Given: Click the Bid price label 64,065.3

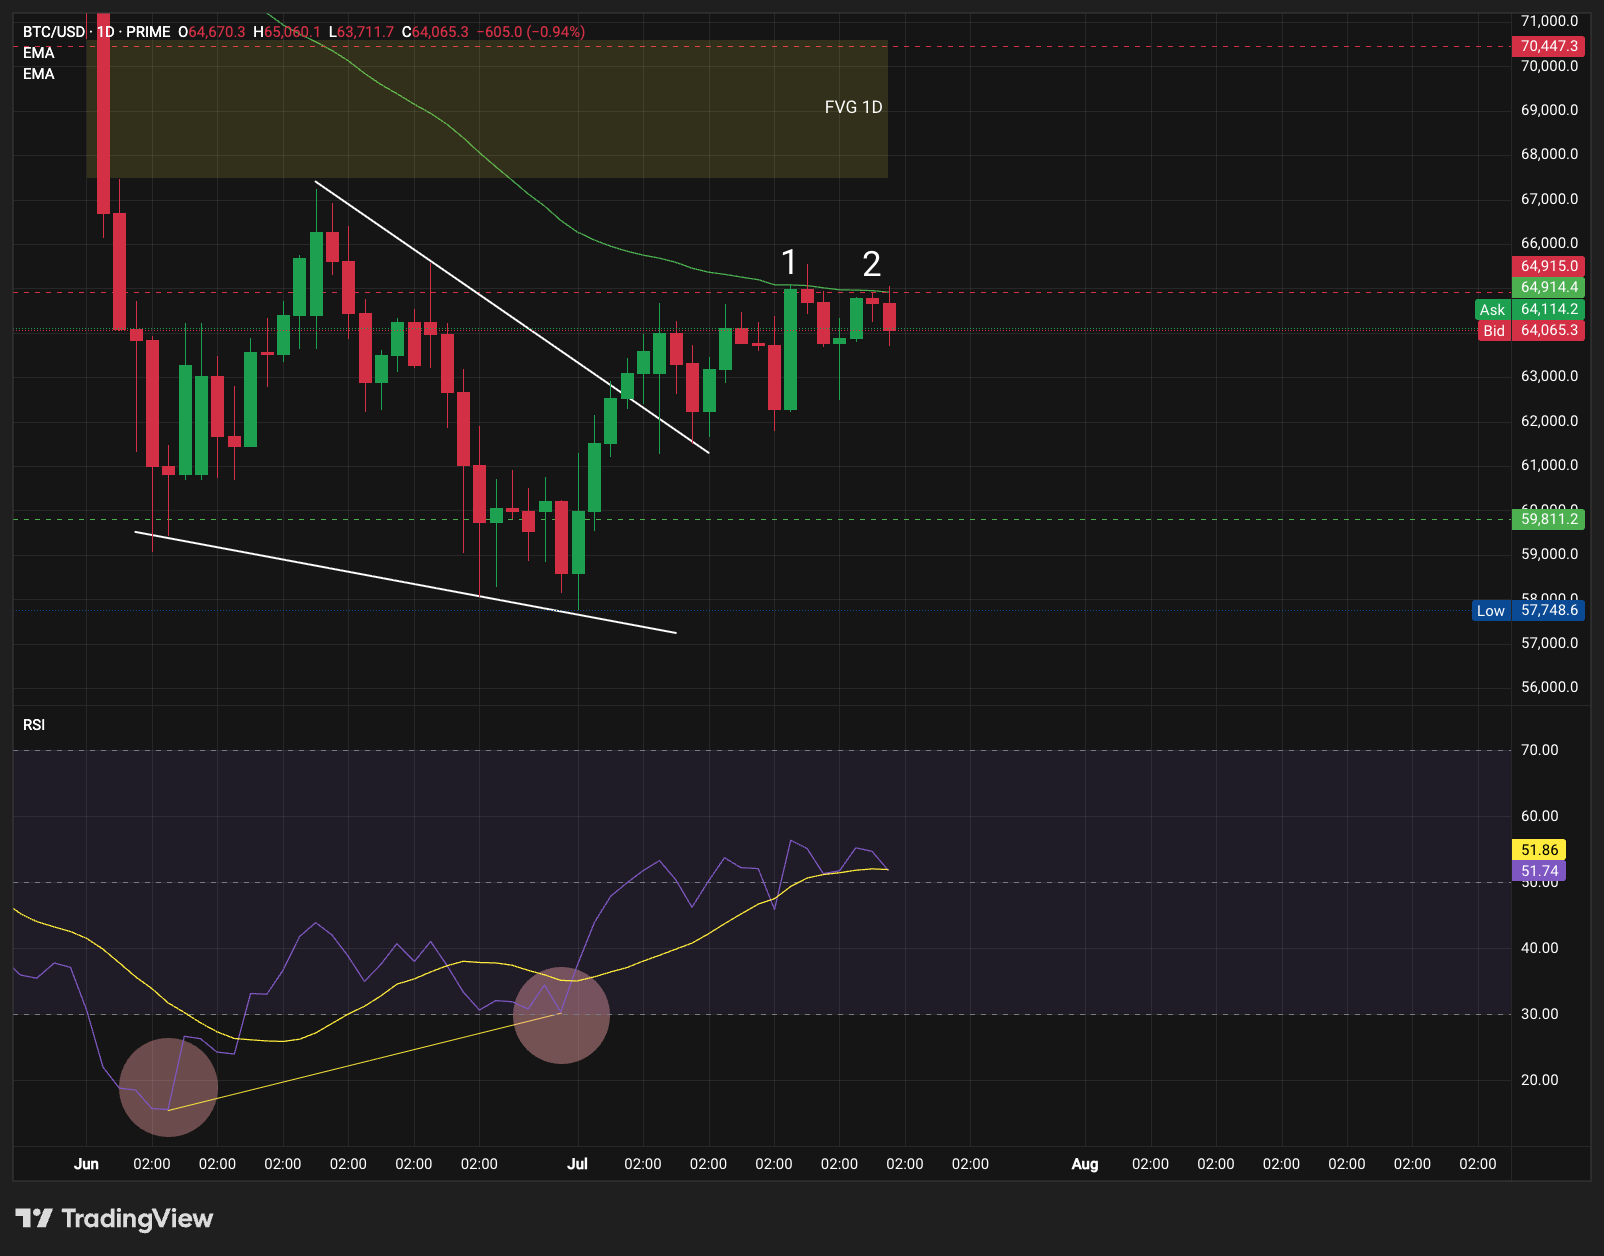Looking at the screenshot, I should (1531, 330).
